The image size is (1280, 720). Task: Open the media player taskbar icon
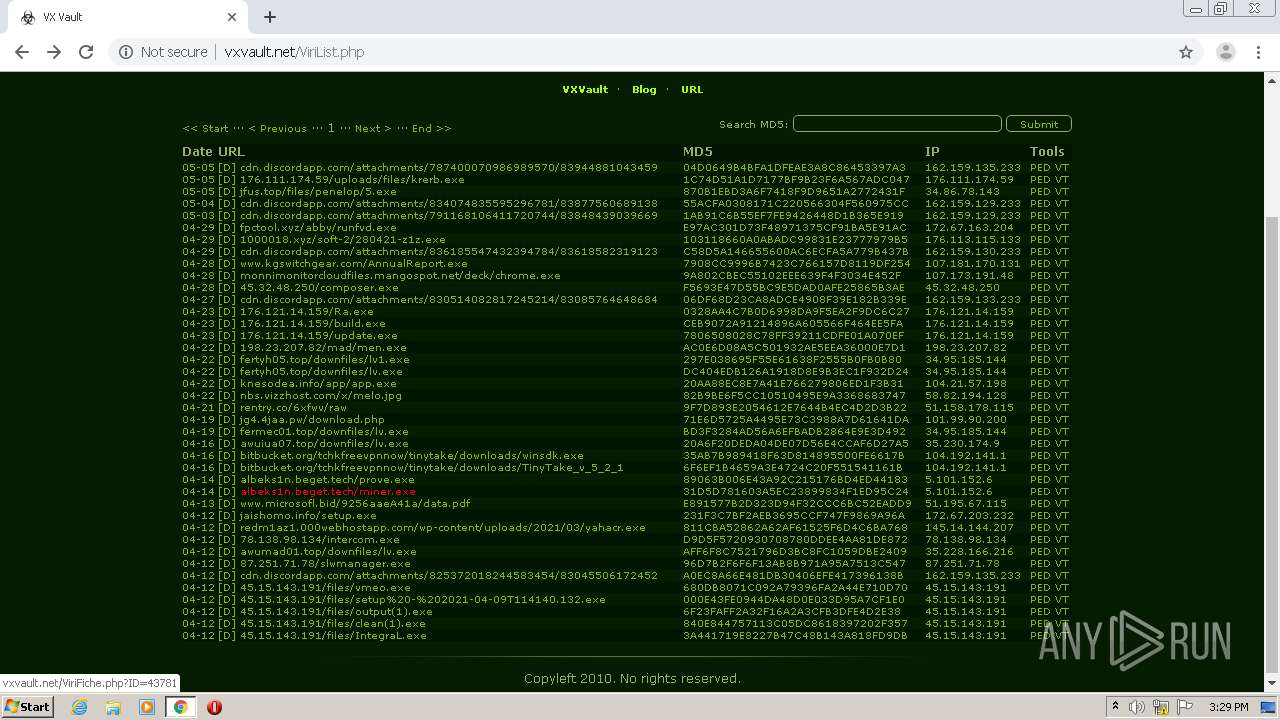(147, 707)
